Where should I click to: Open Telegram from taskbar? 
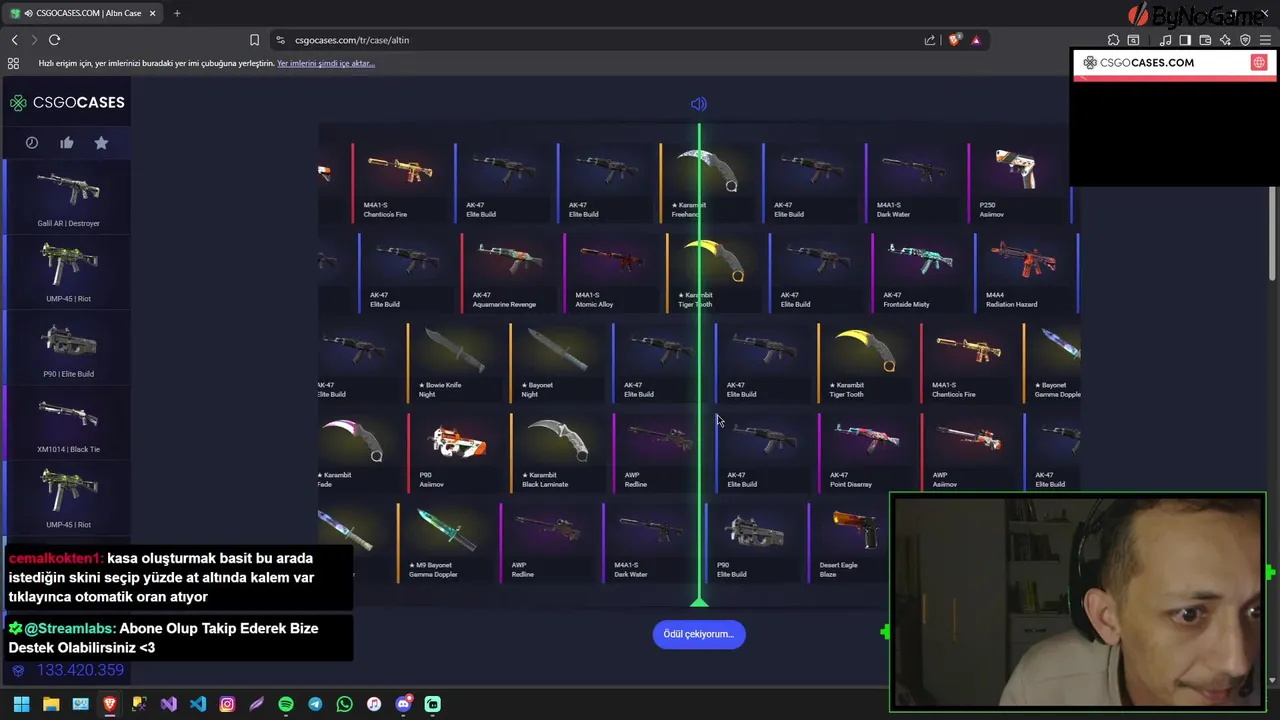pyautogui.click(x=315, y=704)
